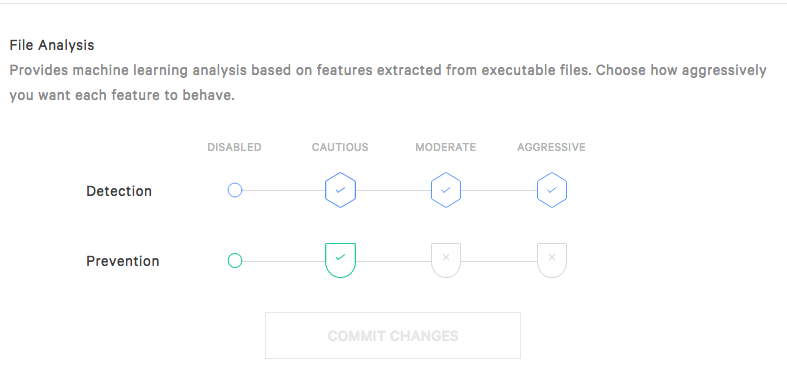The height and width of the screenshot is (378, 787).
Task: Click the Prevention track between Moderate and Aggressive
Action: [499, 261]
